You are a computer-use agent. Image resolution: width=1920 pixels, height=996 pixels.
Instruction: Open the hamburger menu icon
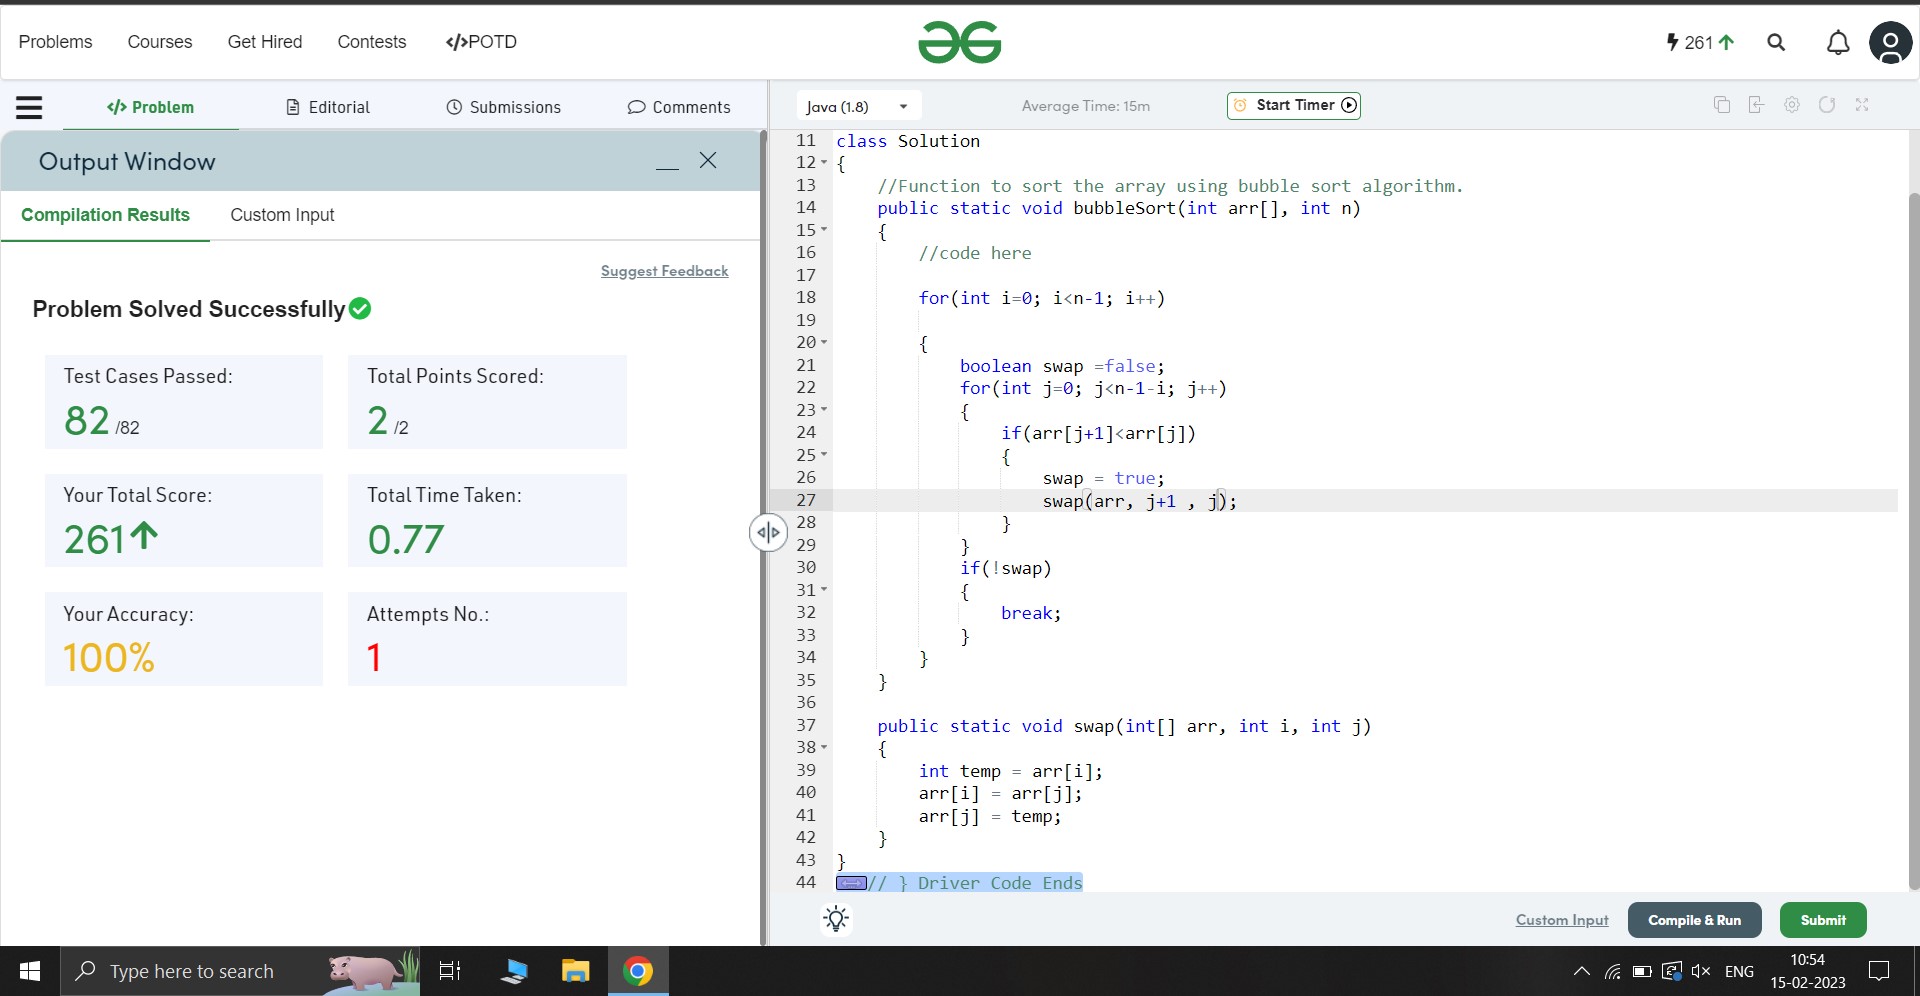coord(29,107)
